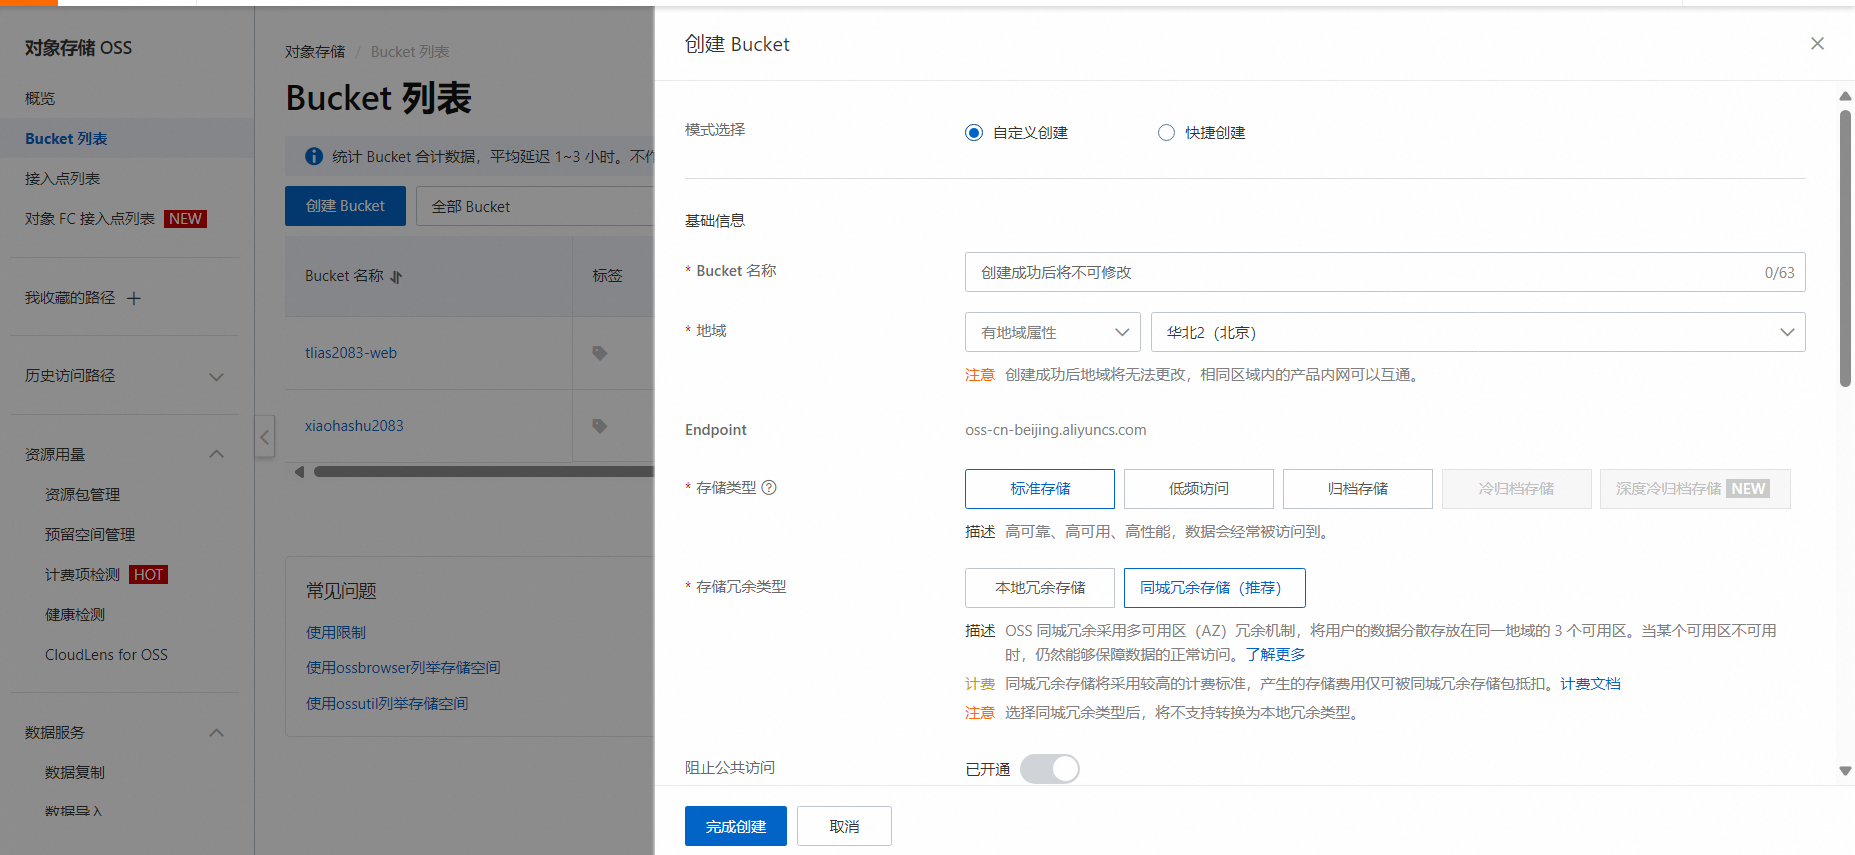
Task: Open the tlias2083-web bucket
Action: coord(351,353)
